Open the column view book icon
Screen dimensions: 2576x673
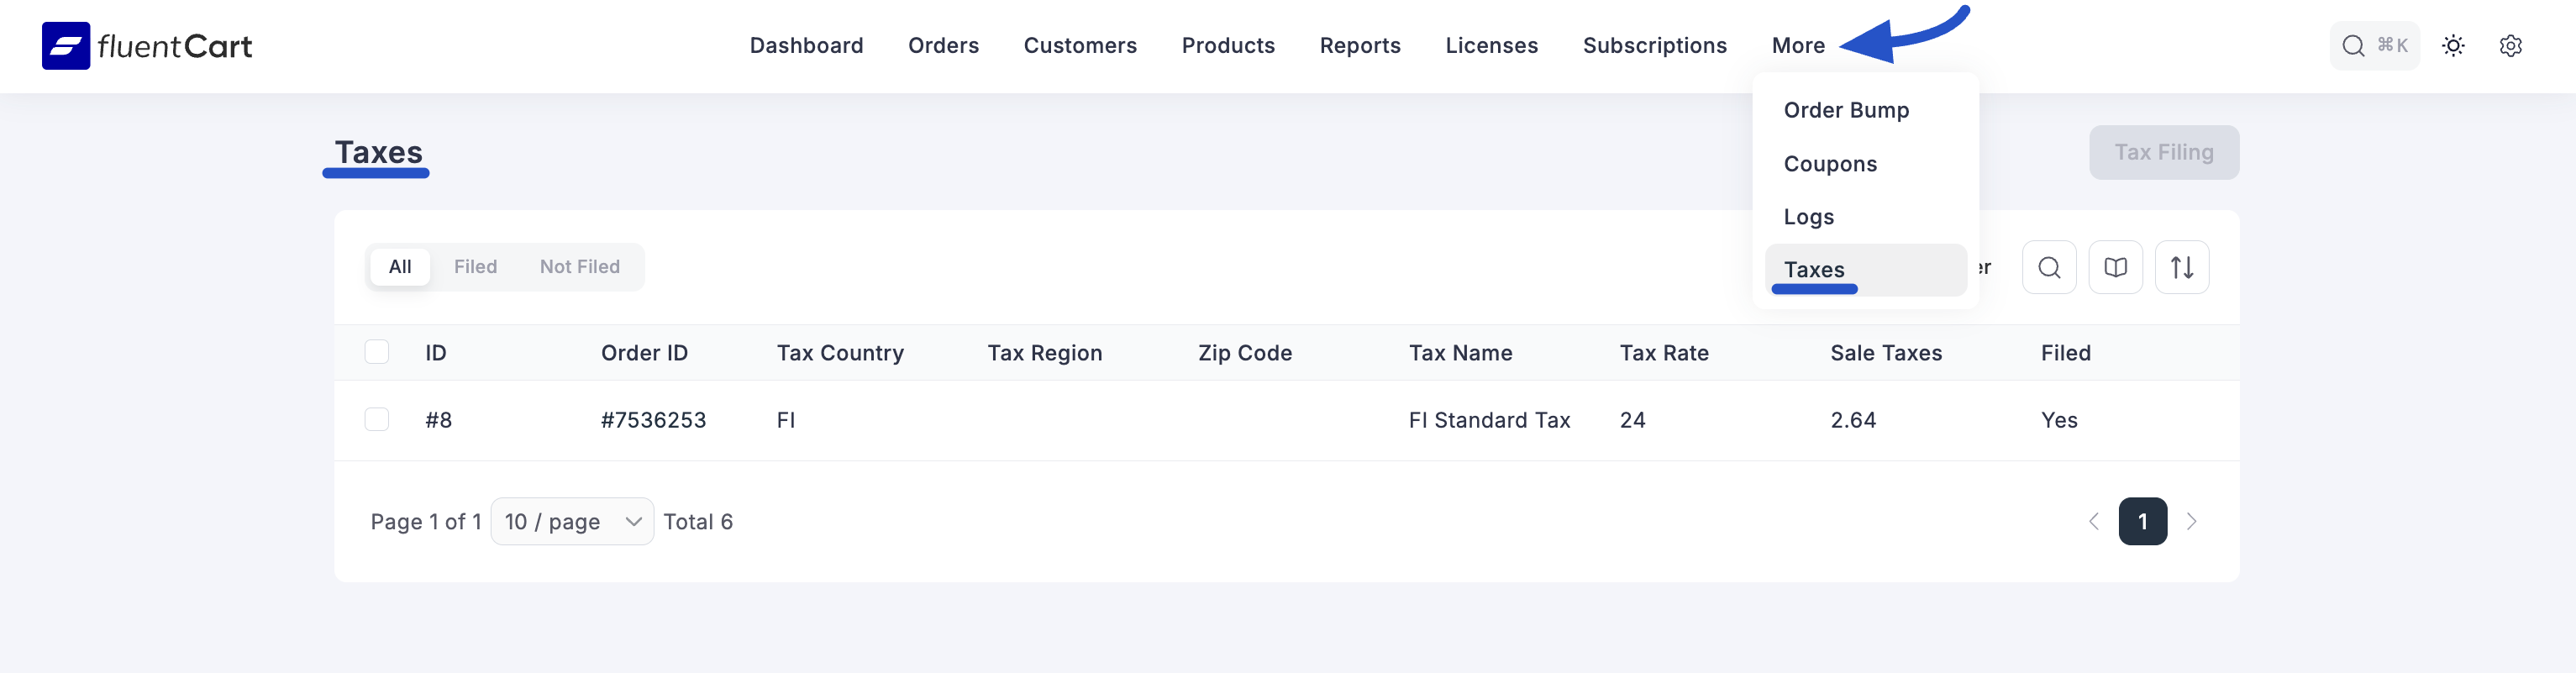point(2115,267)
